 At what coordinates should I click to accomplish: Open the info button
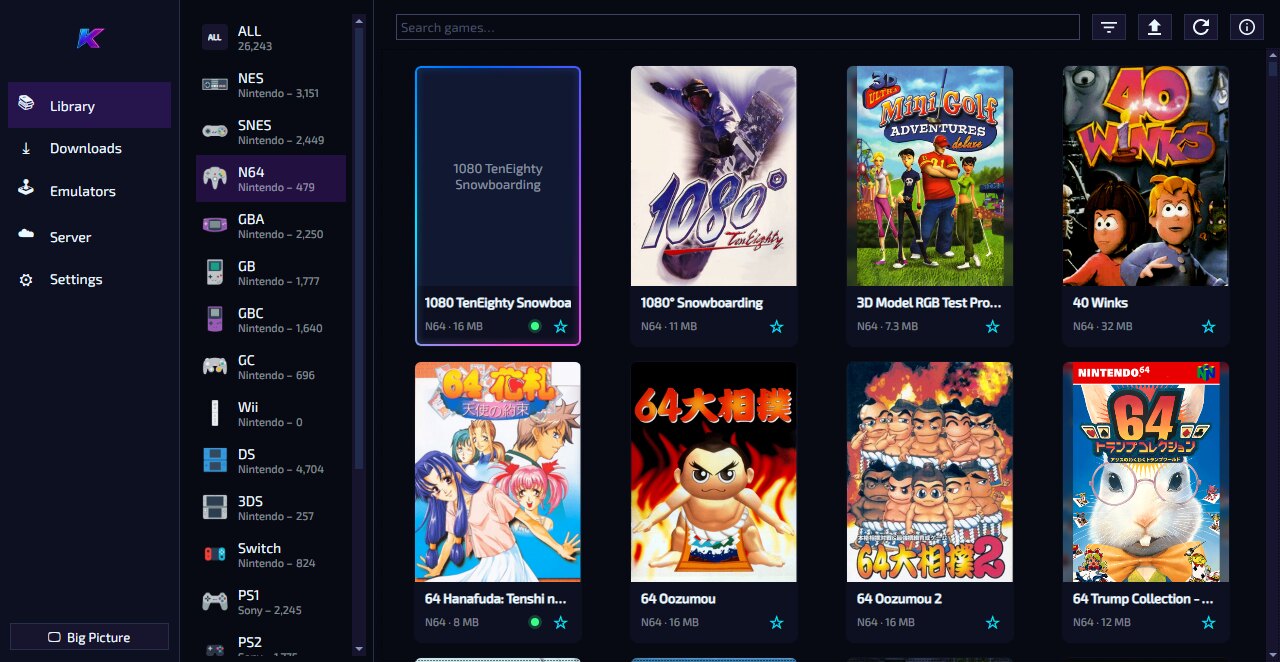[x=1246, y=27]
